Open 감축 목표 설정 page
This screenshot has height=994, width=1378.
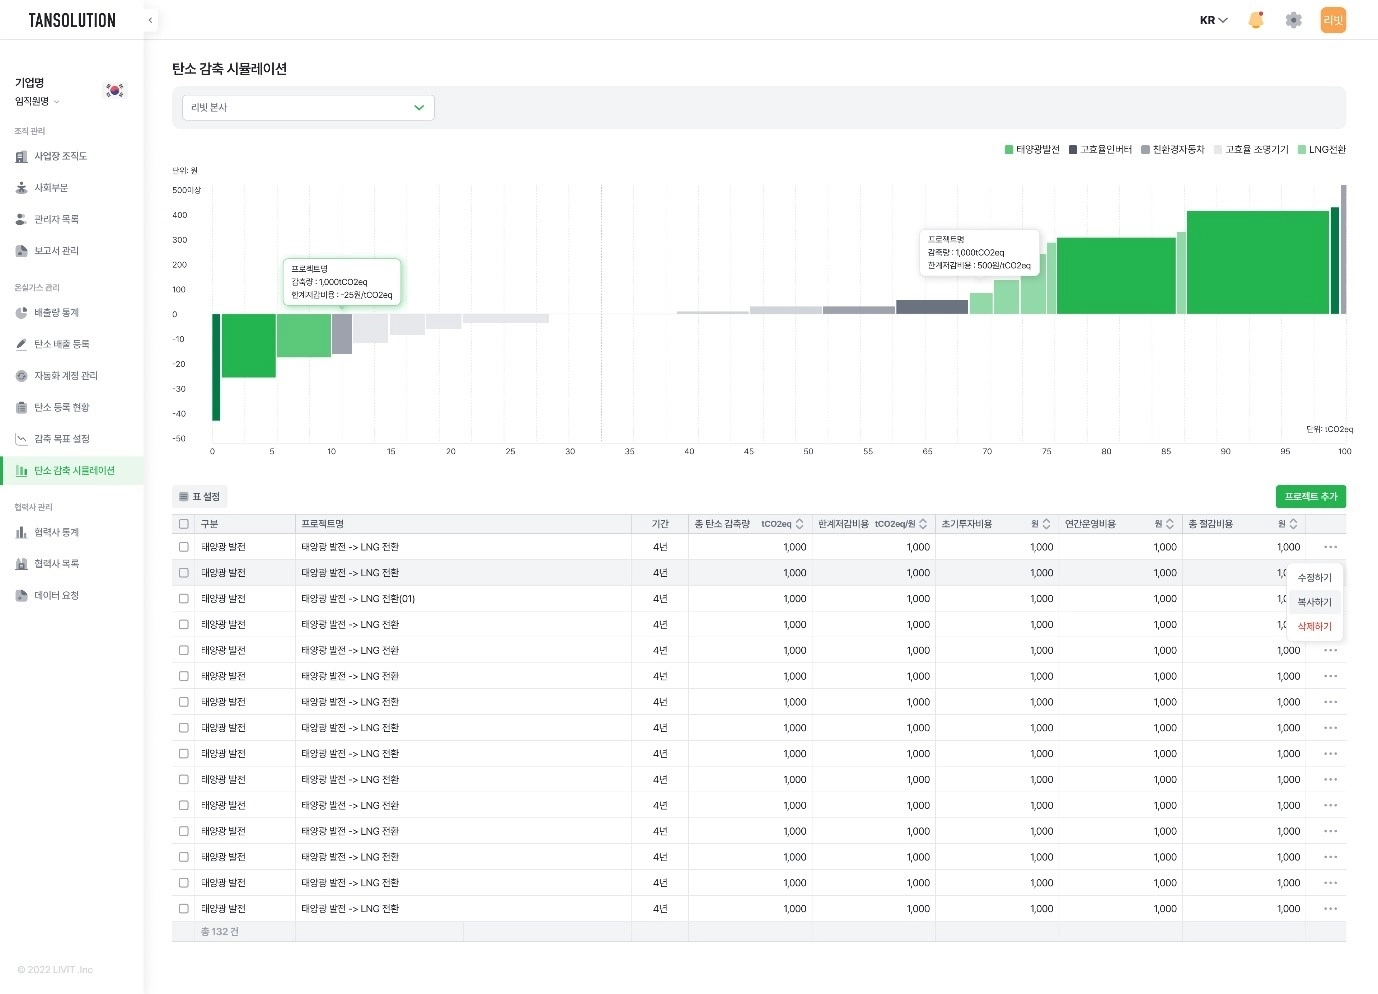61,439
